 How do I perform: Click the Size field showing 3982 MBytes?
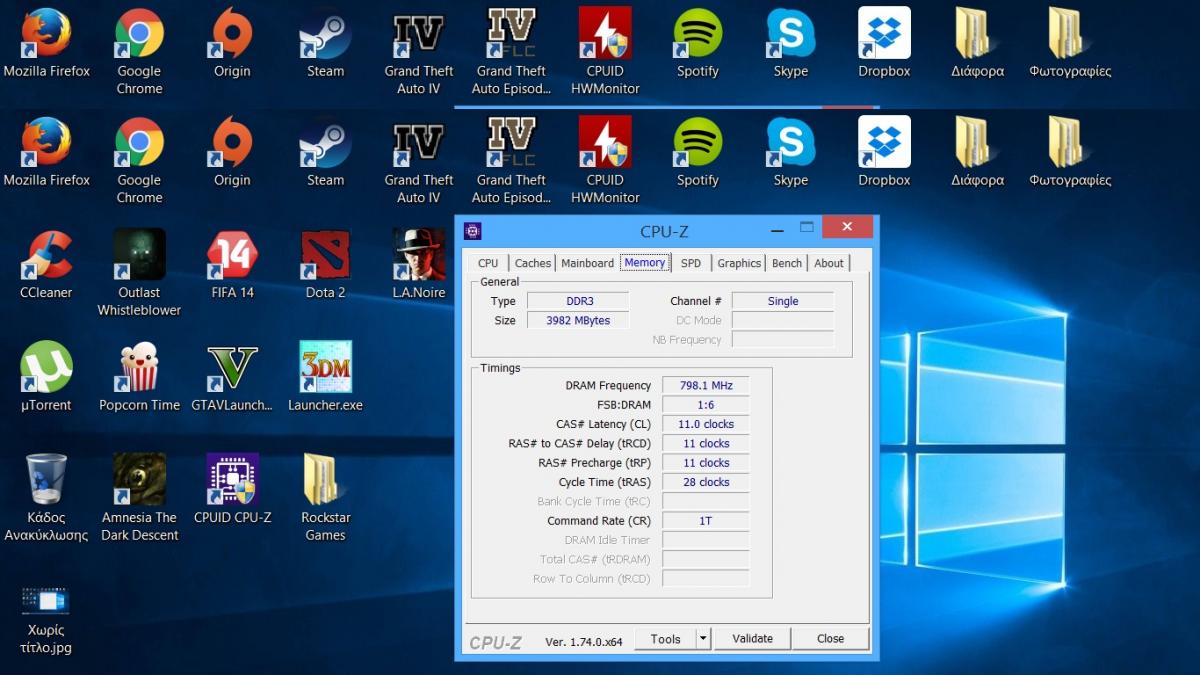578,320
